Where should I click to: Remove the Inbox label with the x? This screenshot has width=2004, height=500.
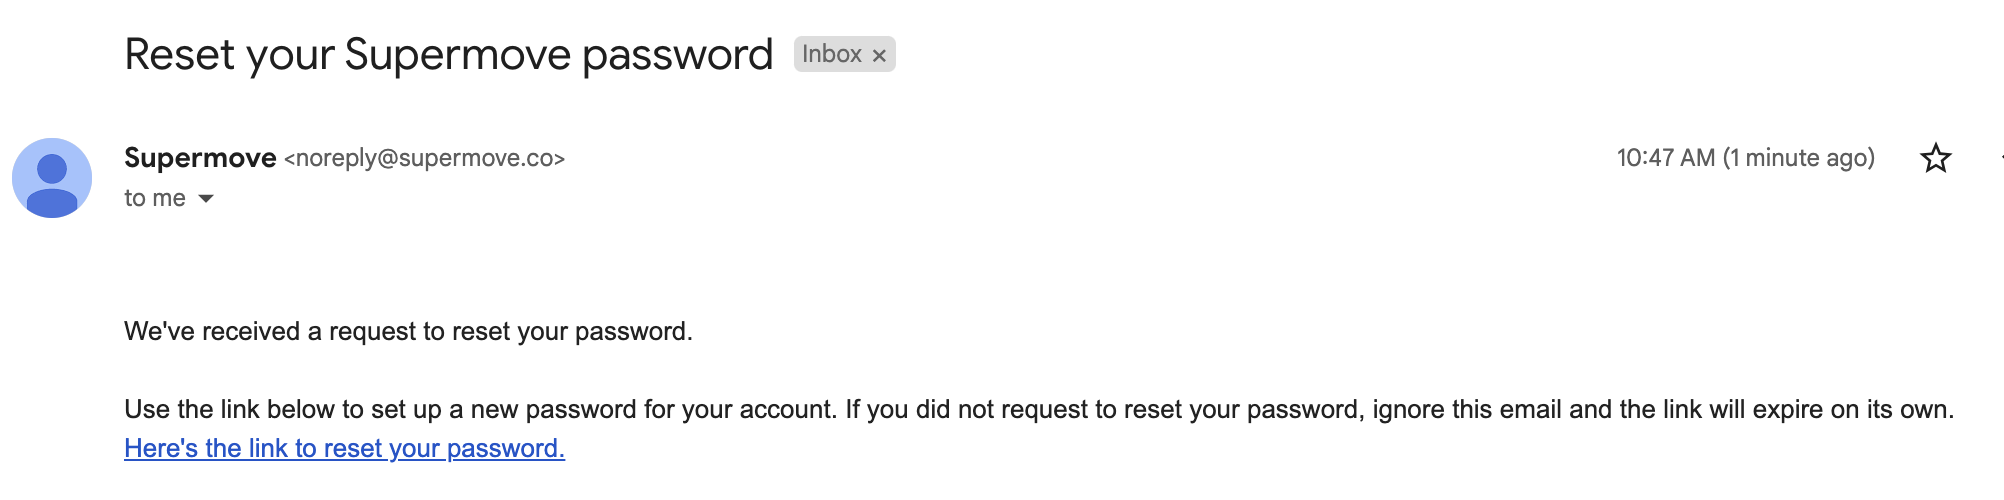pos(879,56)
